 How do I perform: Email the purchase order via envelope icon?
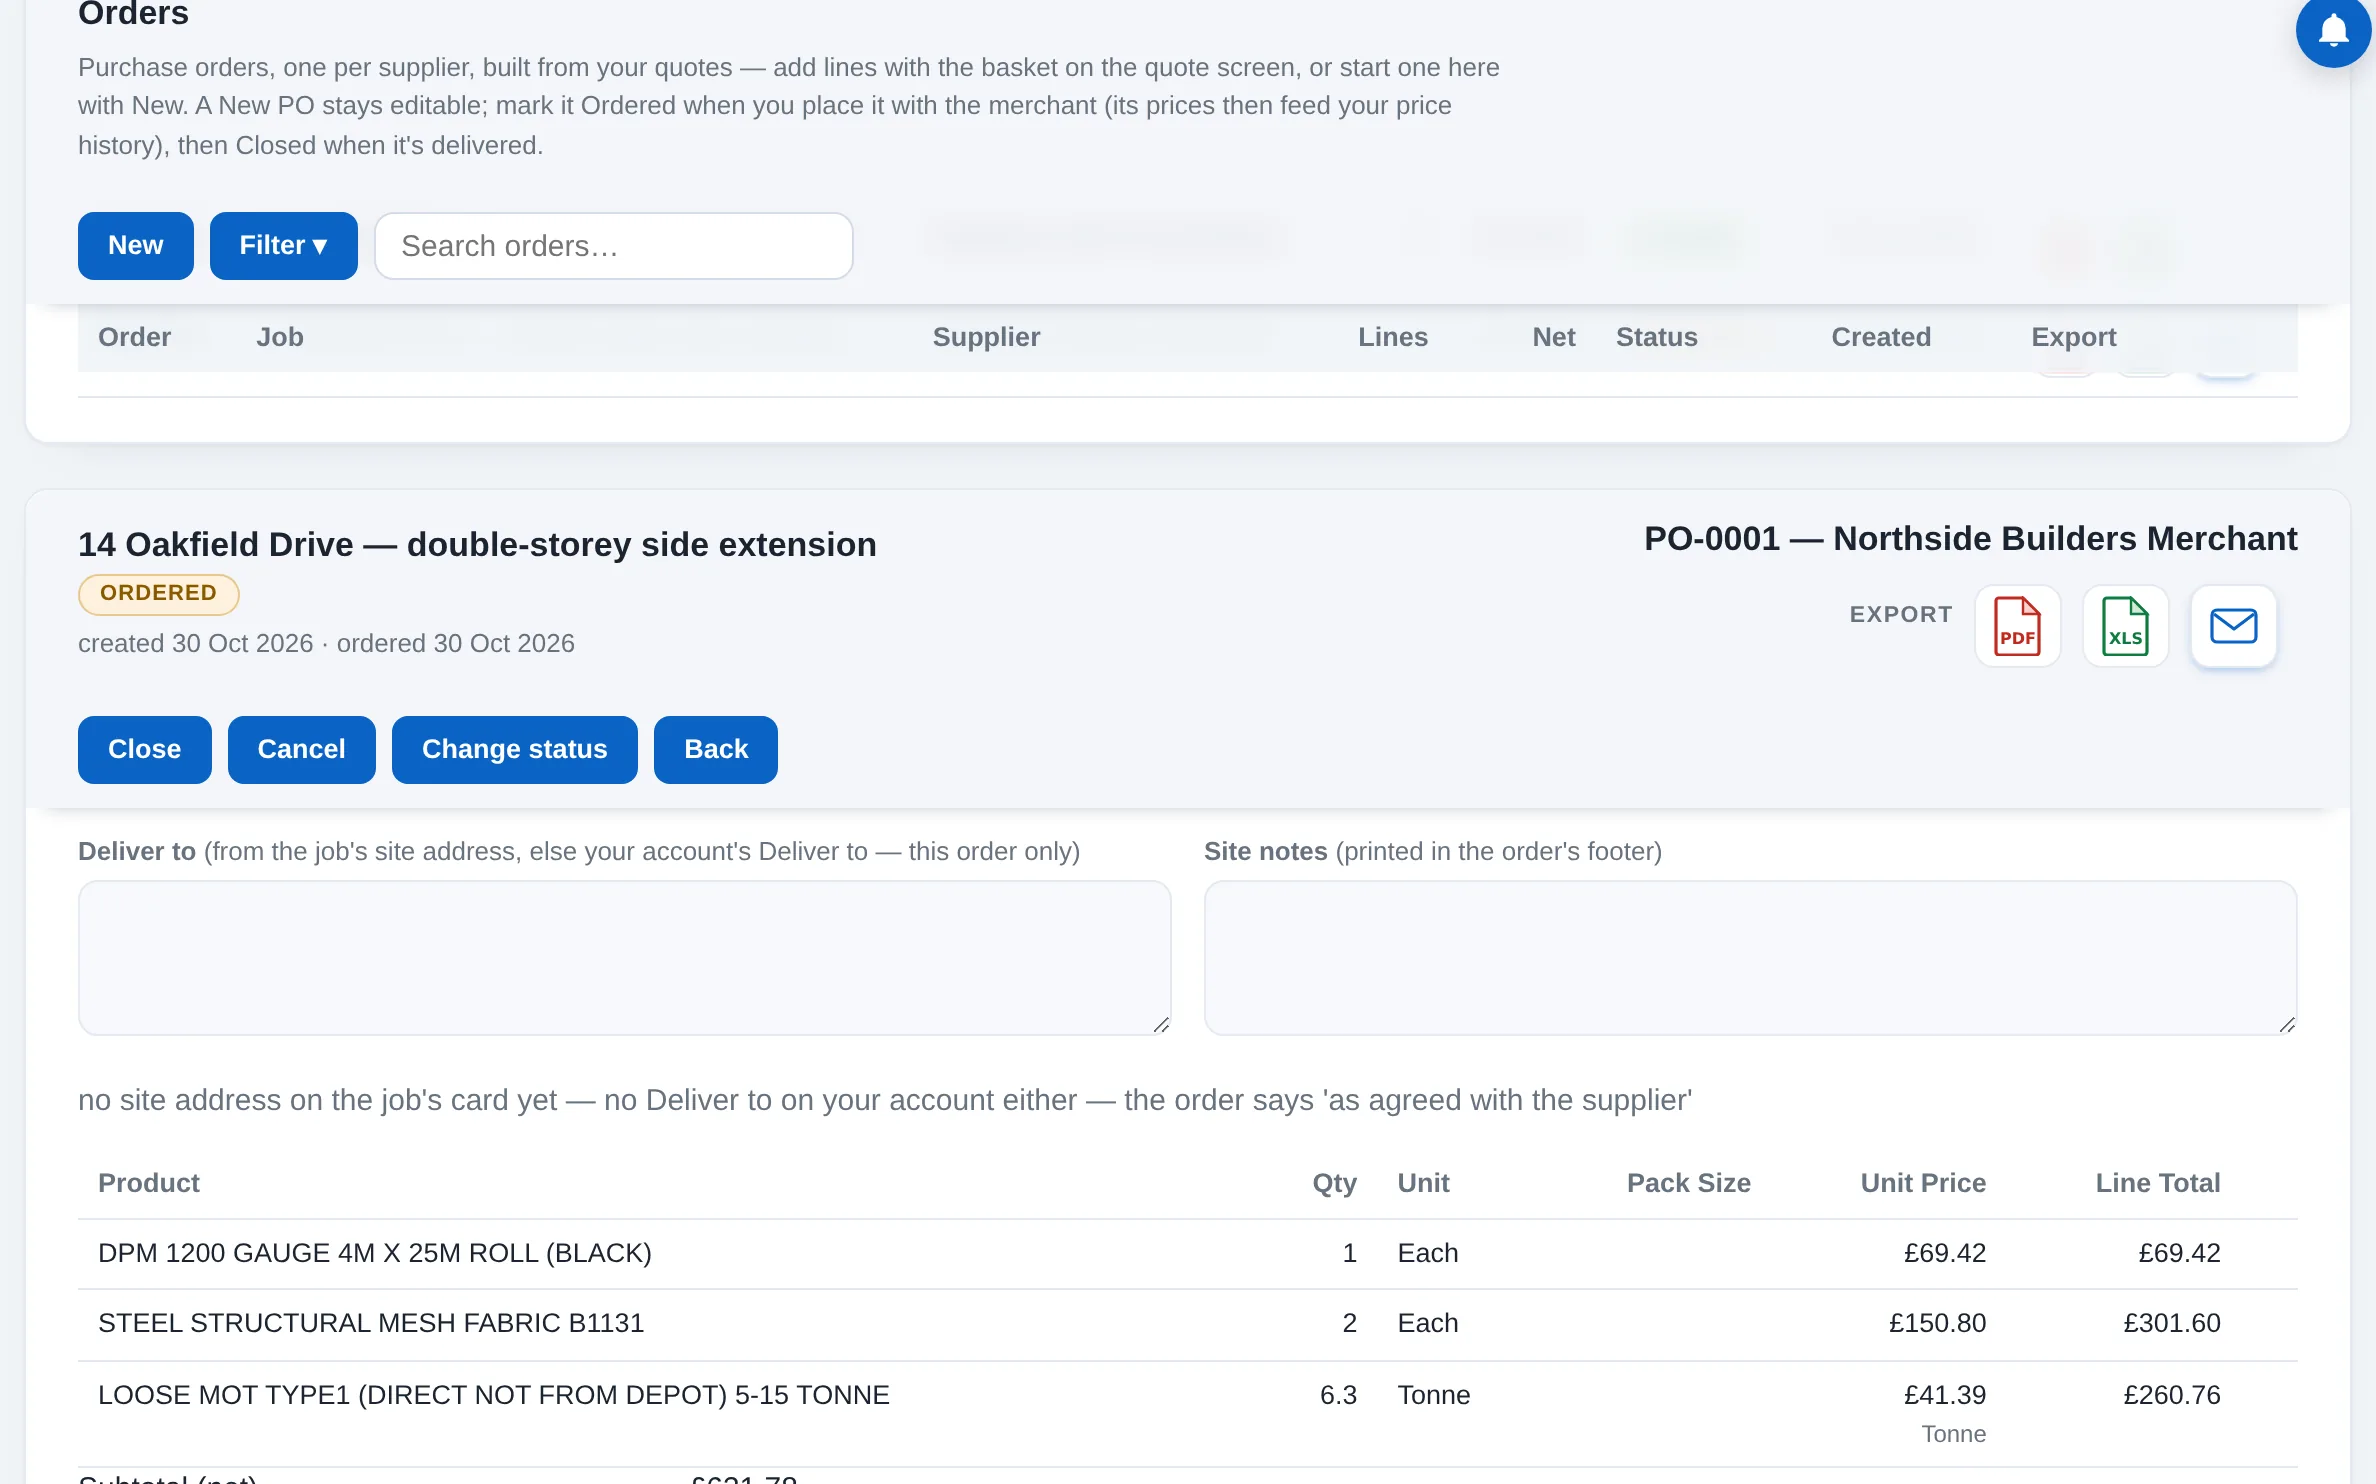2233,627
